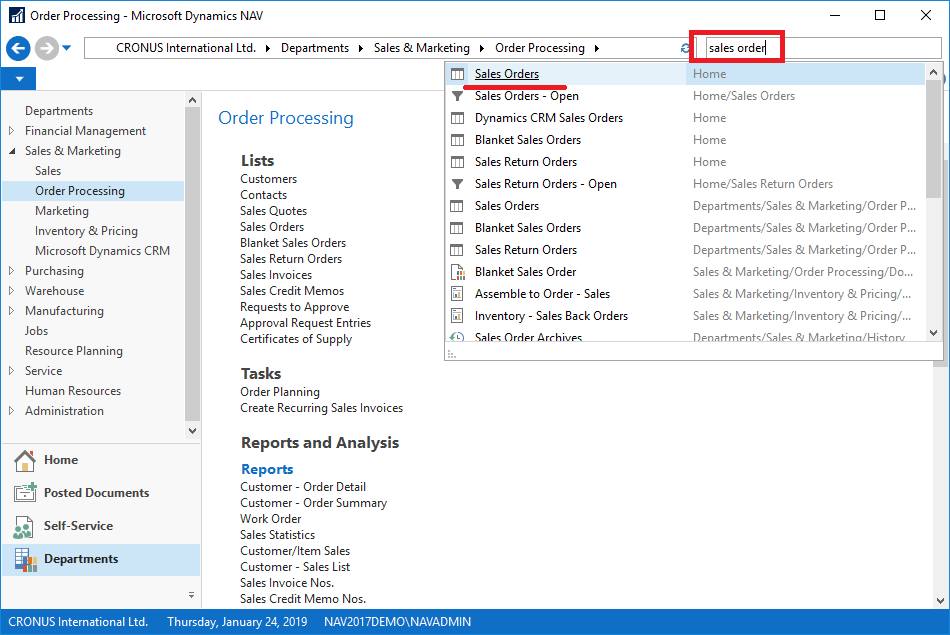Screen dimensions: 950x635
Task: Click CRONUS International Ltd. in status bar
Action: coord(78,622)
